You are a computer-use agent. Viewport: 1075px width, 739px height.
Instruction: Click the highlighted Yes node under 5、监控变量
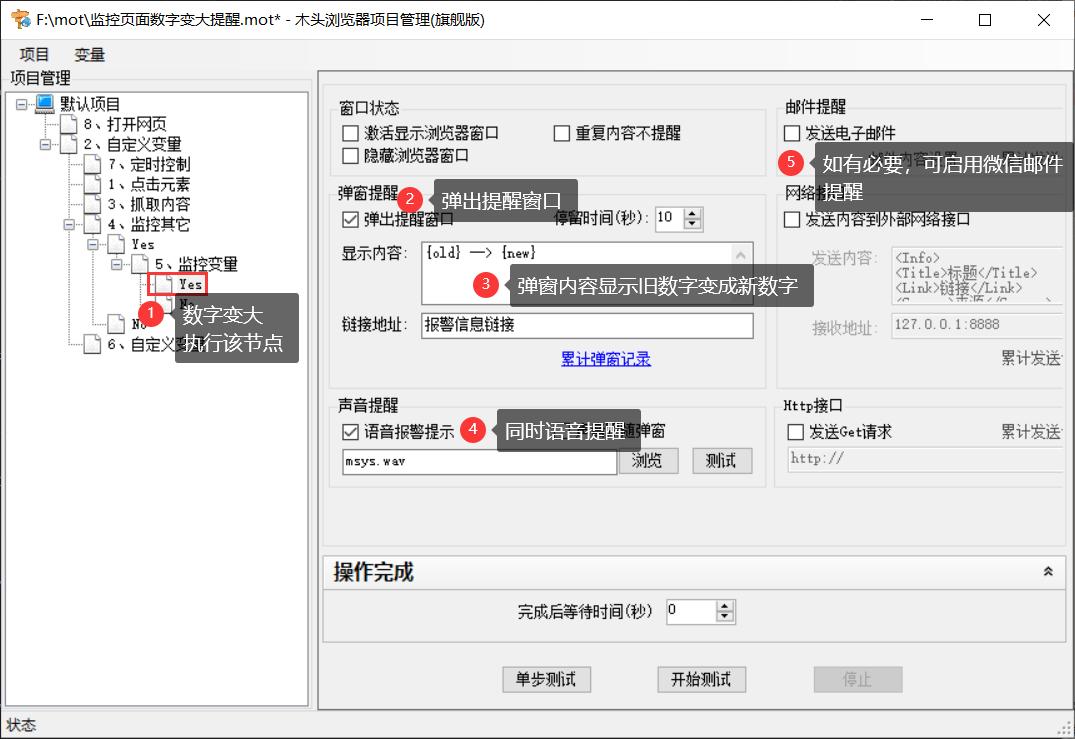[186, 284]
